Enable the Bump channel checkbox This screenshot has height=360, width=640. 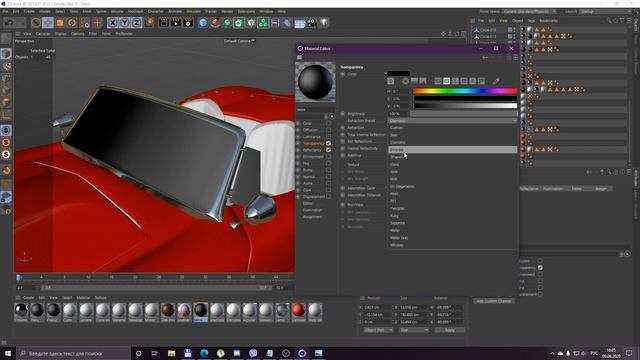click(x=329, y=170)
